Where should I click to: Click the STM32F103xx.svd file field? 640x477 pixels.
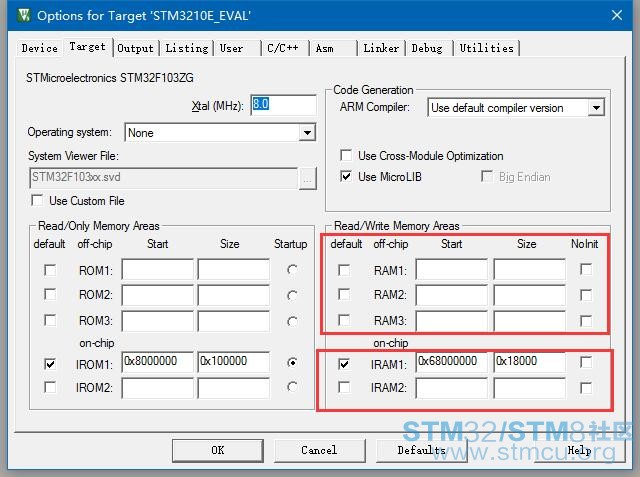[x=163, y=177]
